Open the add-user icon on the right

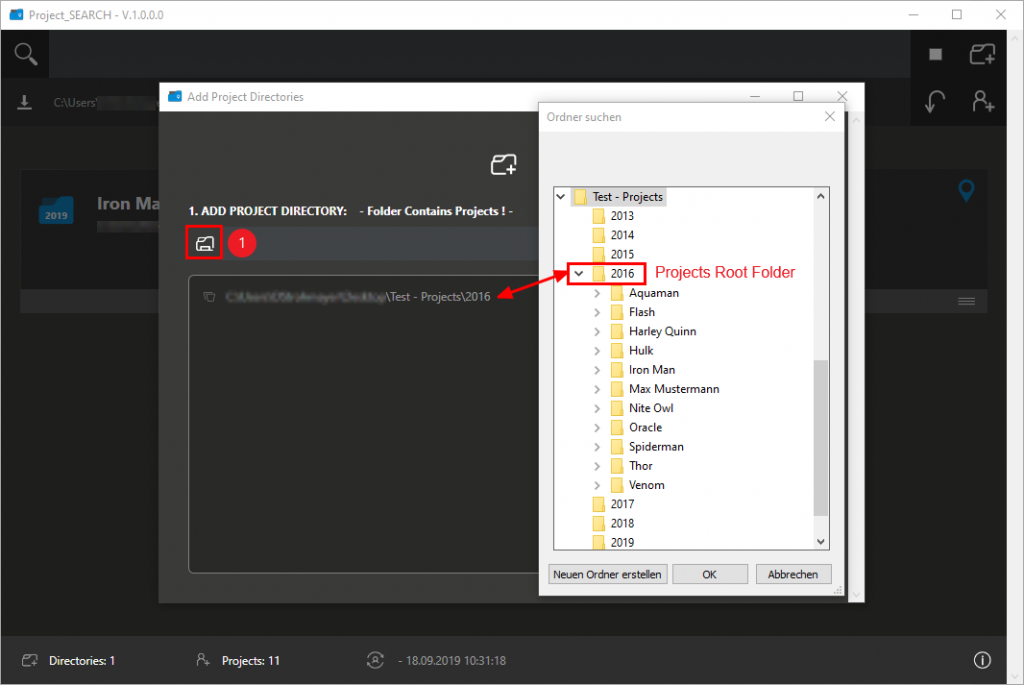982,101
